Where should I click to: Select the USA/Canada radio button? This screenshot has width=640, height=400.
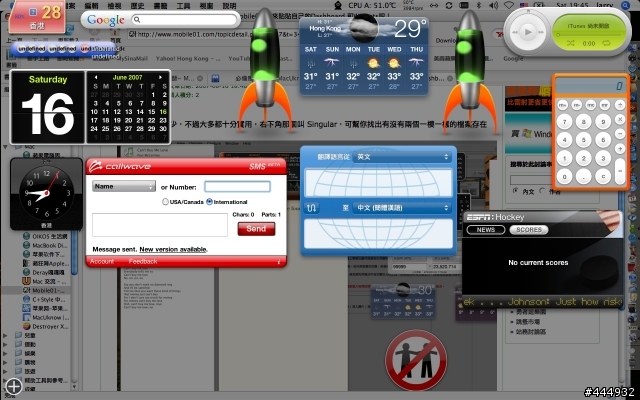(165, 202)
